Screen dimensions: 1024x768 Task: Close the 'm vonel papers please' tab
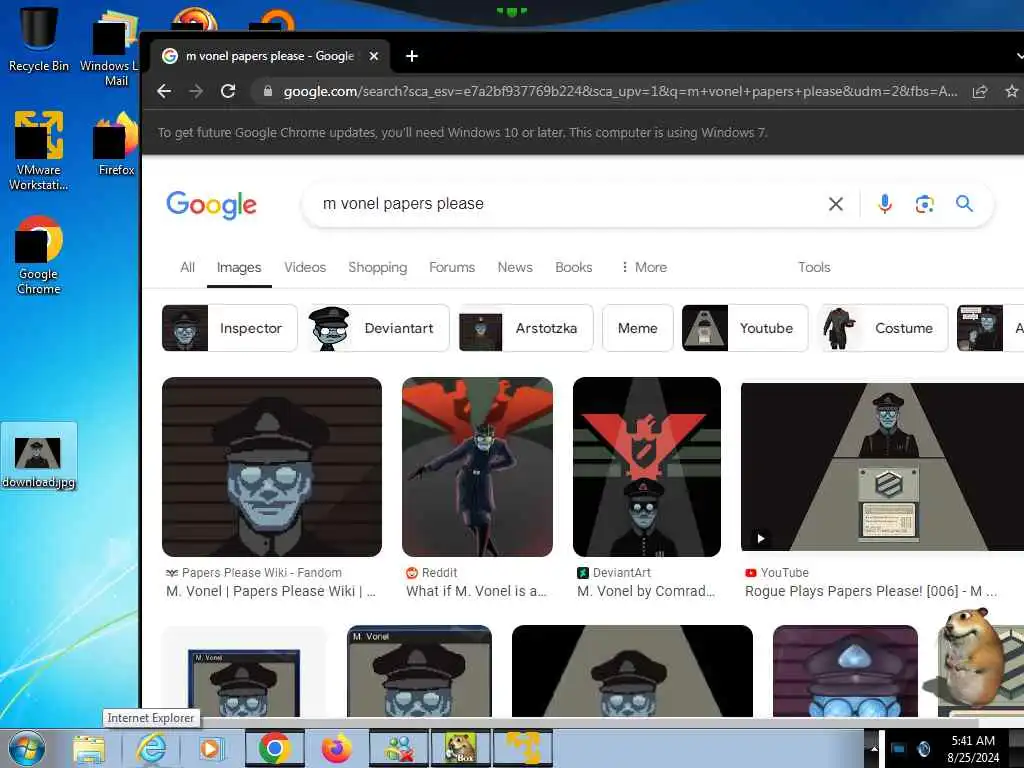(x=374, y=56)
